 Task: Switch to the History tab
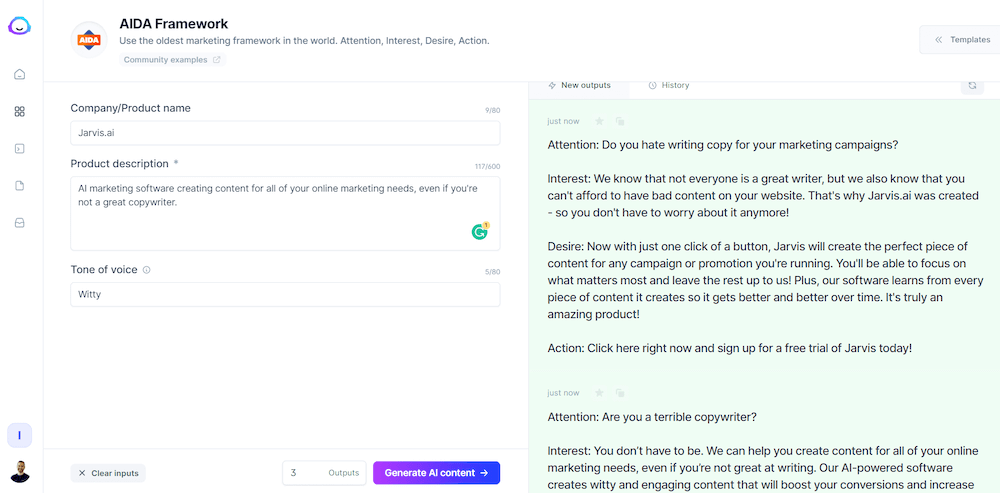(x=669, y=86)
